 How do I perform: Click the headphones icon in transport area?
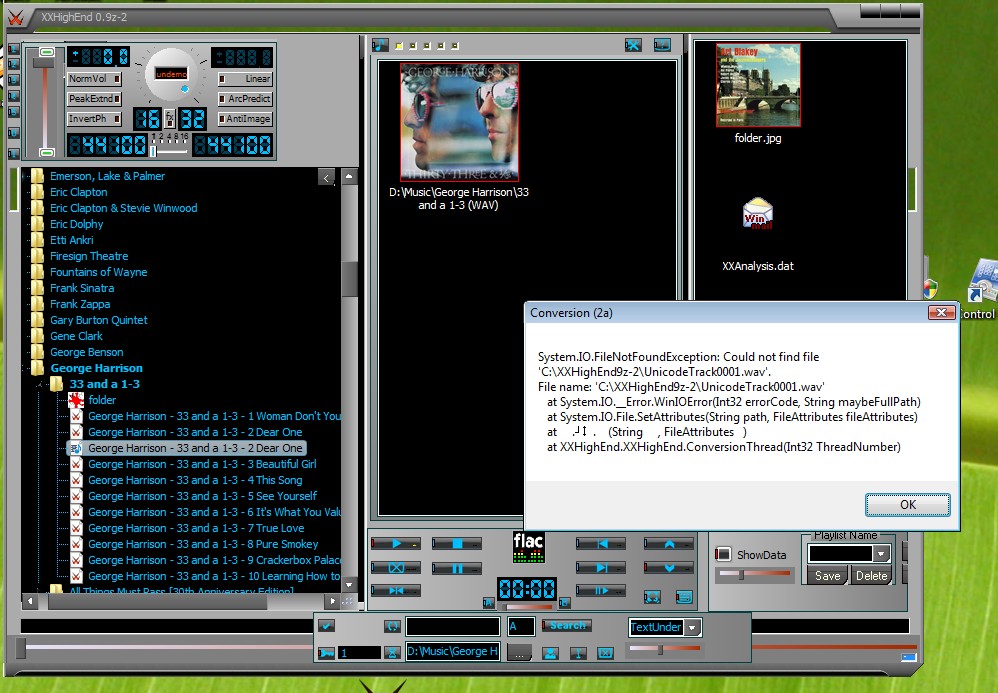click(x=652, y=597)
